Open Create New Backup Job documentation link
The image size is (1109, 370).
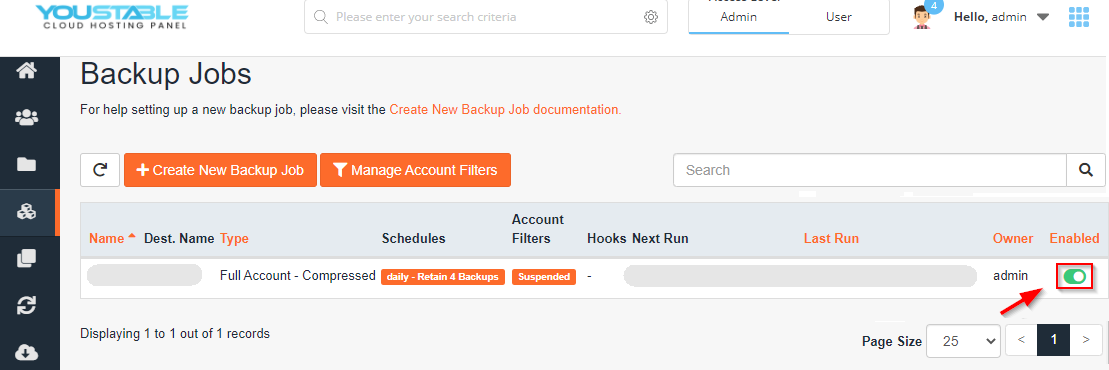coord(505,110)
